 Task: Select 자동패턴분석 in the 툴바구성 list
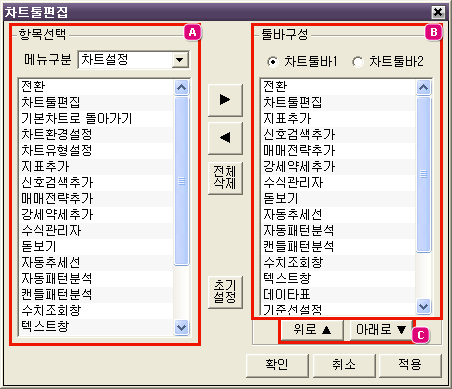(338, 230)
